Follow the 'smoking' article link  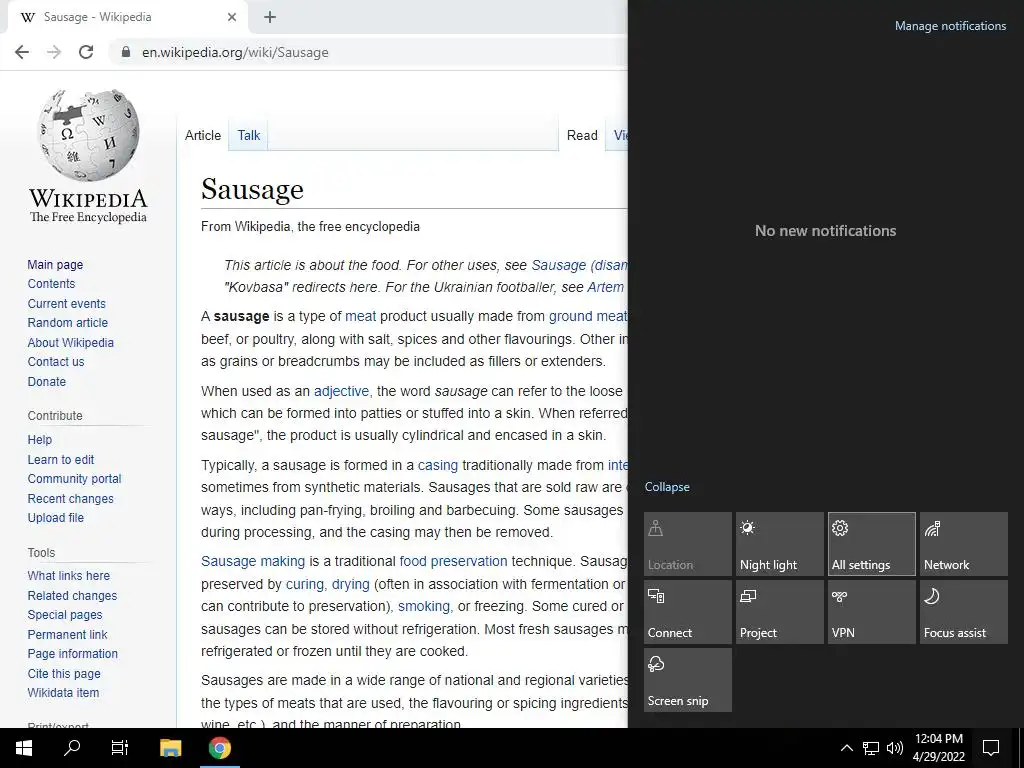(424, 606)
